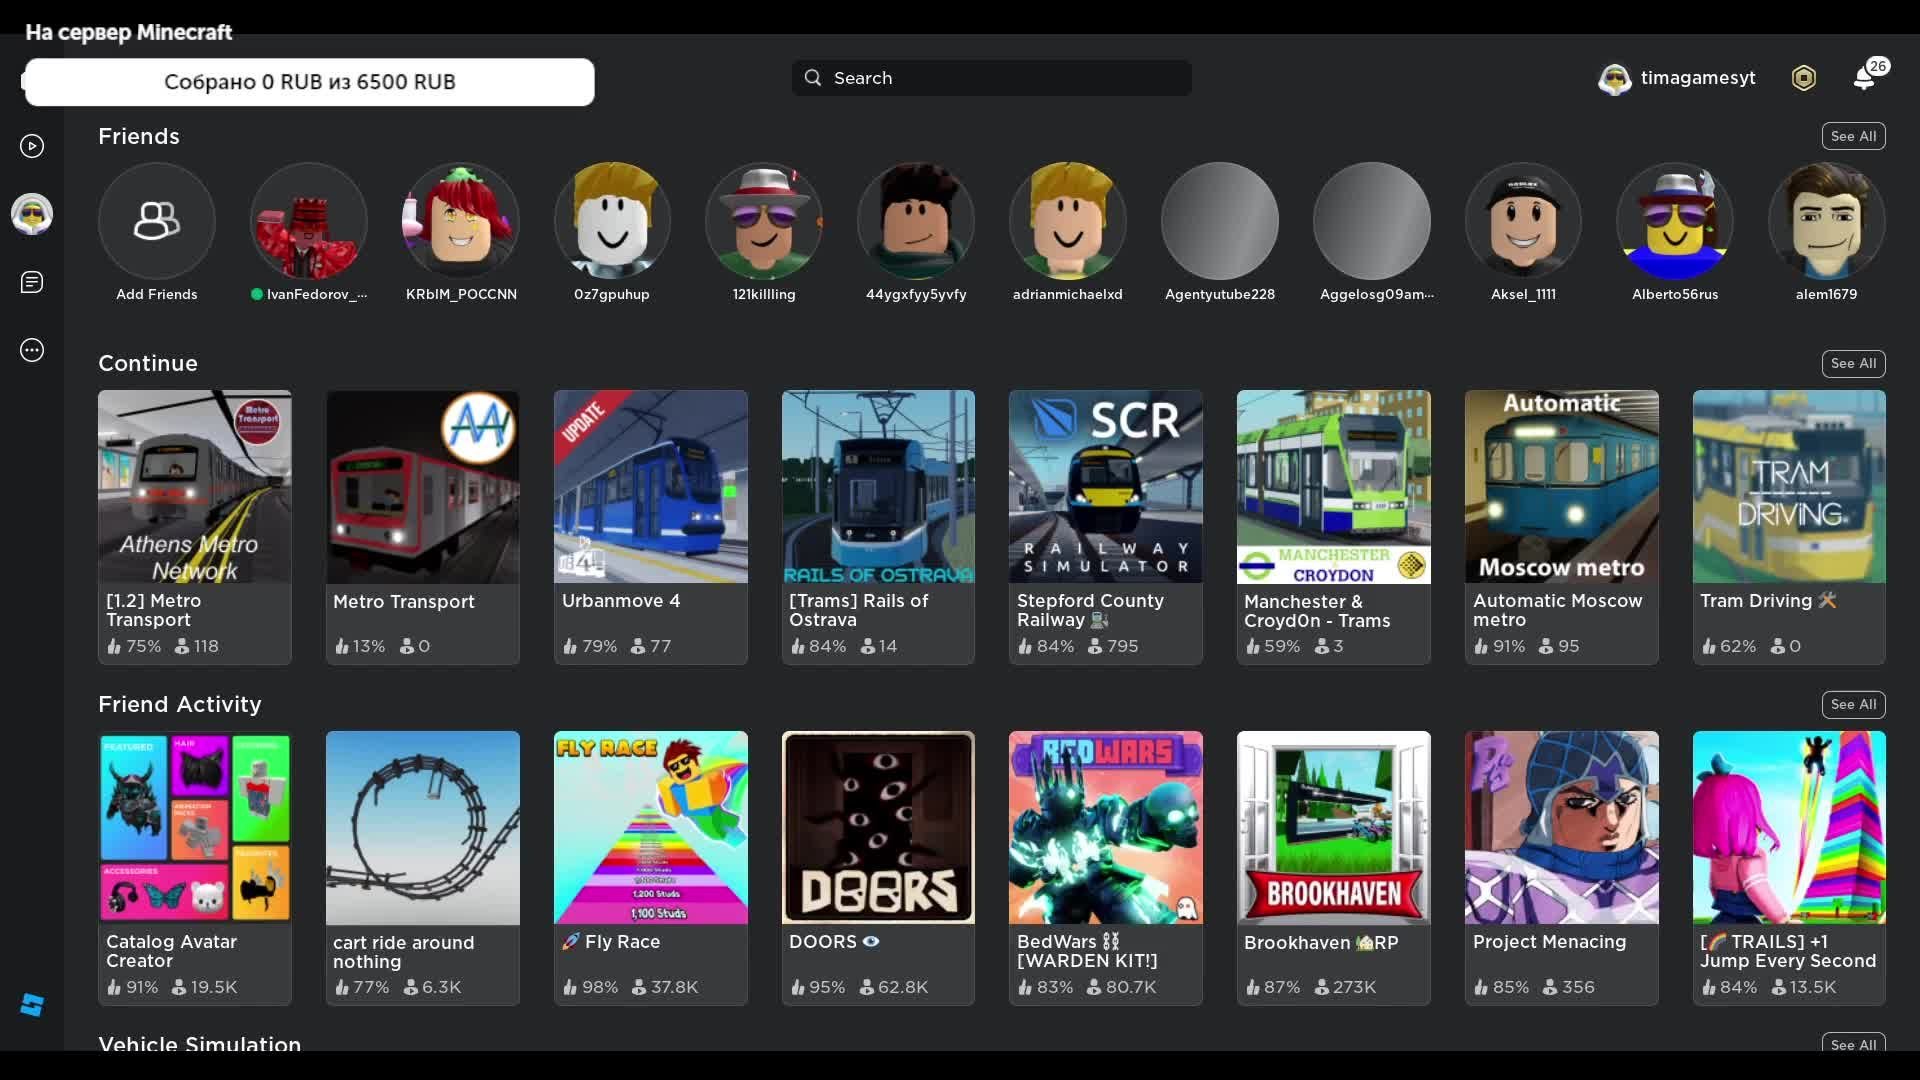Click the Search input field
Image resolution: width=1920 pixels, height=1080 pixels.
click(990, 78)
